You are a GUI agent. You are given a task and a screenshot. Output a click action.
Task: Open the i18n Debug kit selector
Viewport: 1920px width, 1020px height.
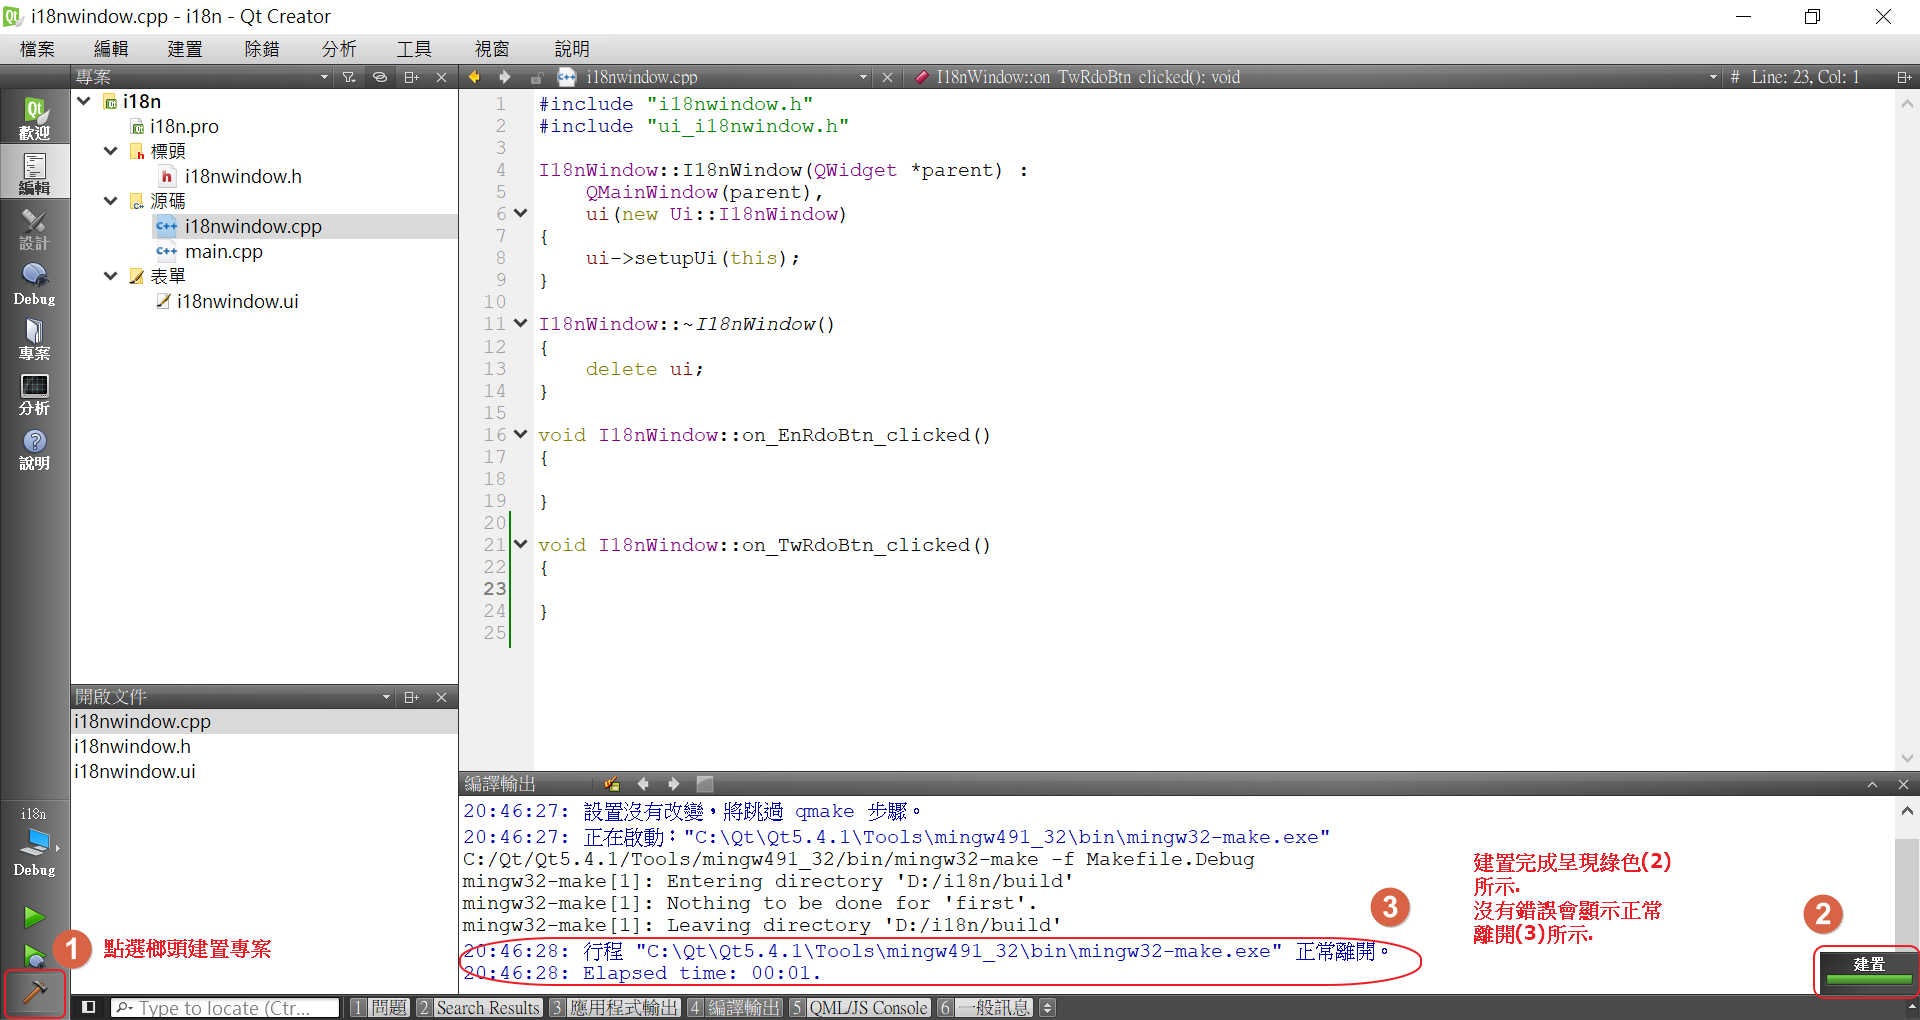34,843
